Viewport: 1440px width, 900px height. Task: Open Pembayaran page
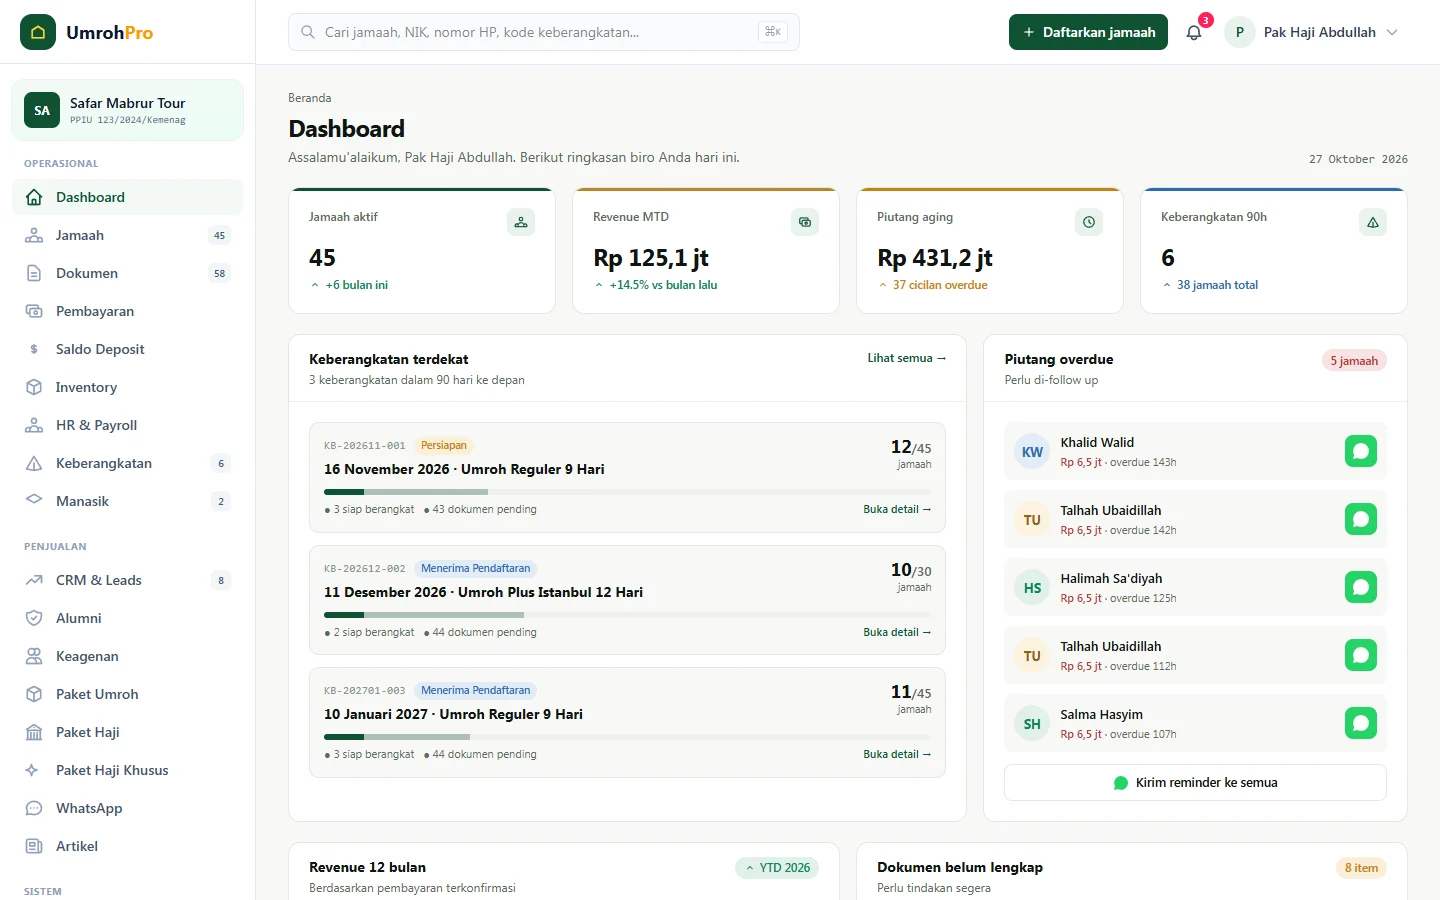[x=128, y=311]
